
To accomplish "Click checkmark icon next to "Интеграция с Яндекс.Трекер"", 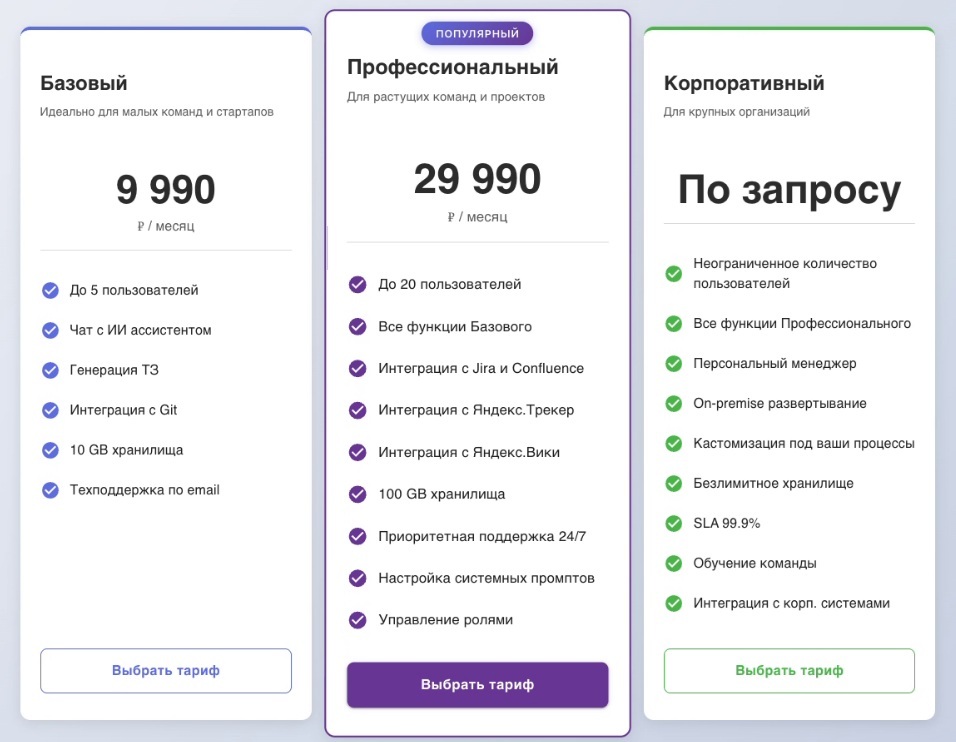I will 357,410.
